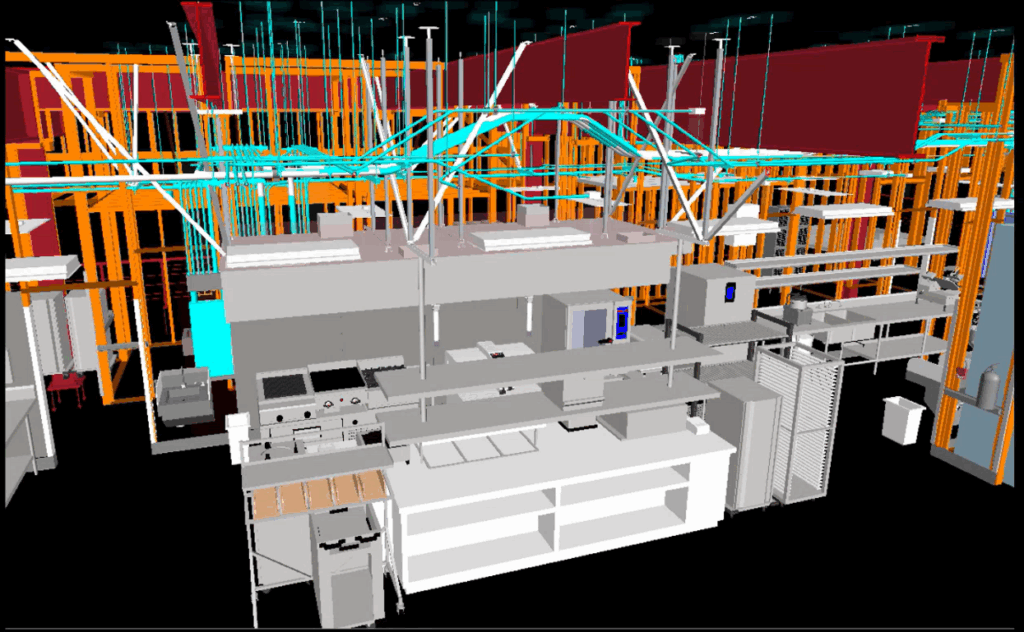The width and height of the screenshot is (1024, 632).
Task: Pick the small red table at left
Action: (66, 387)
